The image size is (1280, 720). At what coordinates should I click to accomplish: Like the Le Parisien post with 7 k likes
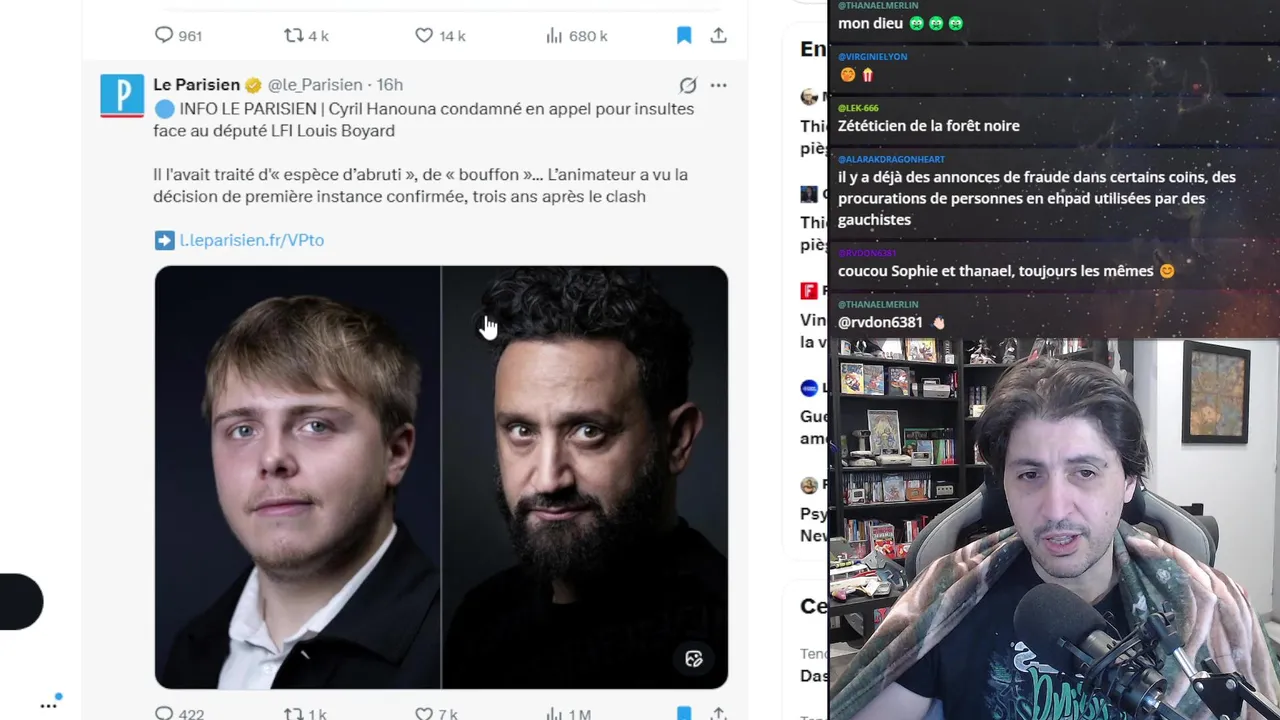[x=437, y=714]
